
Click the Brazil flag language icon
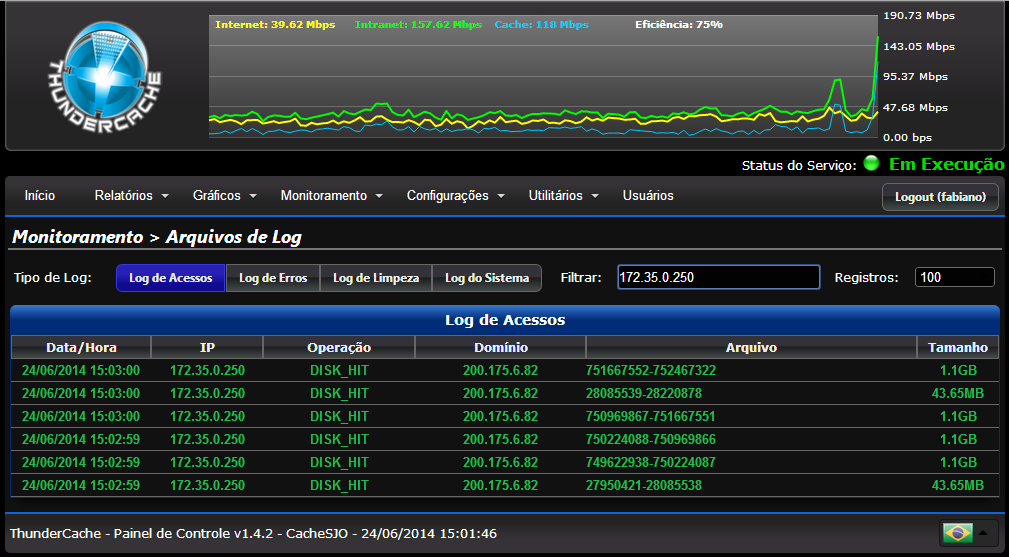[x=957, y=533]
